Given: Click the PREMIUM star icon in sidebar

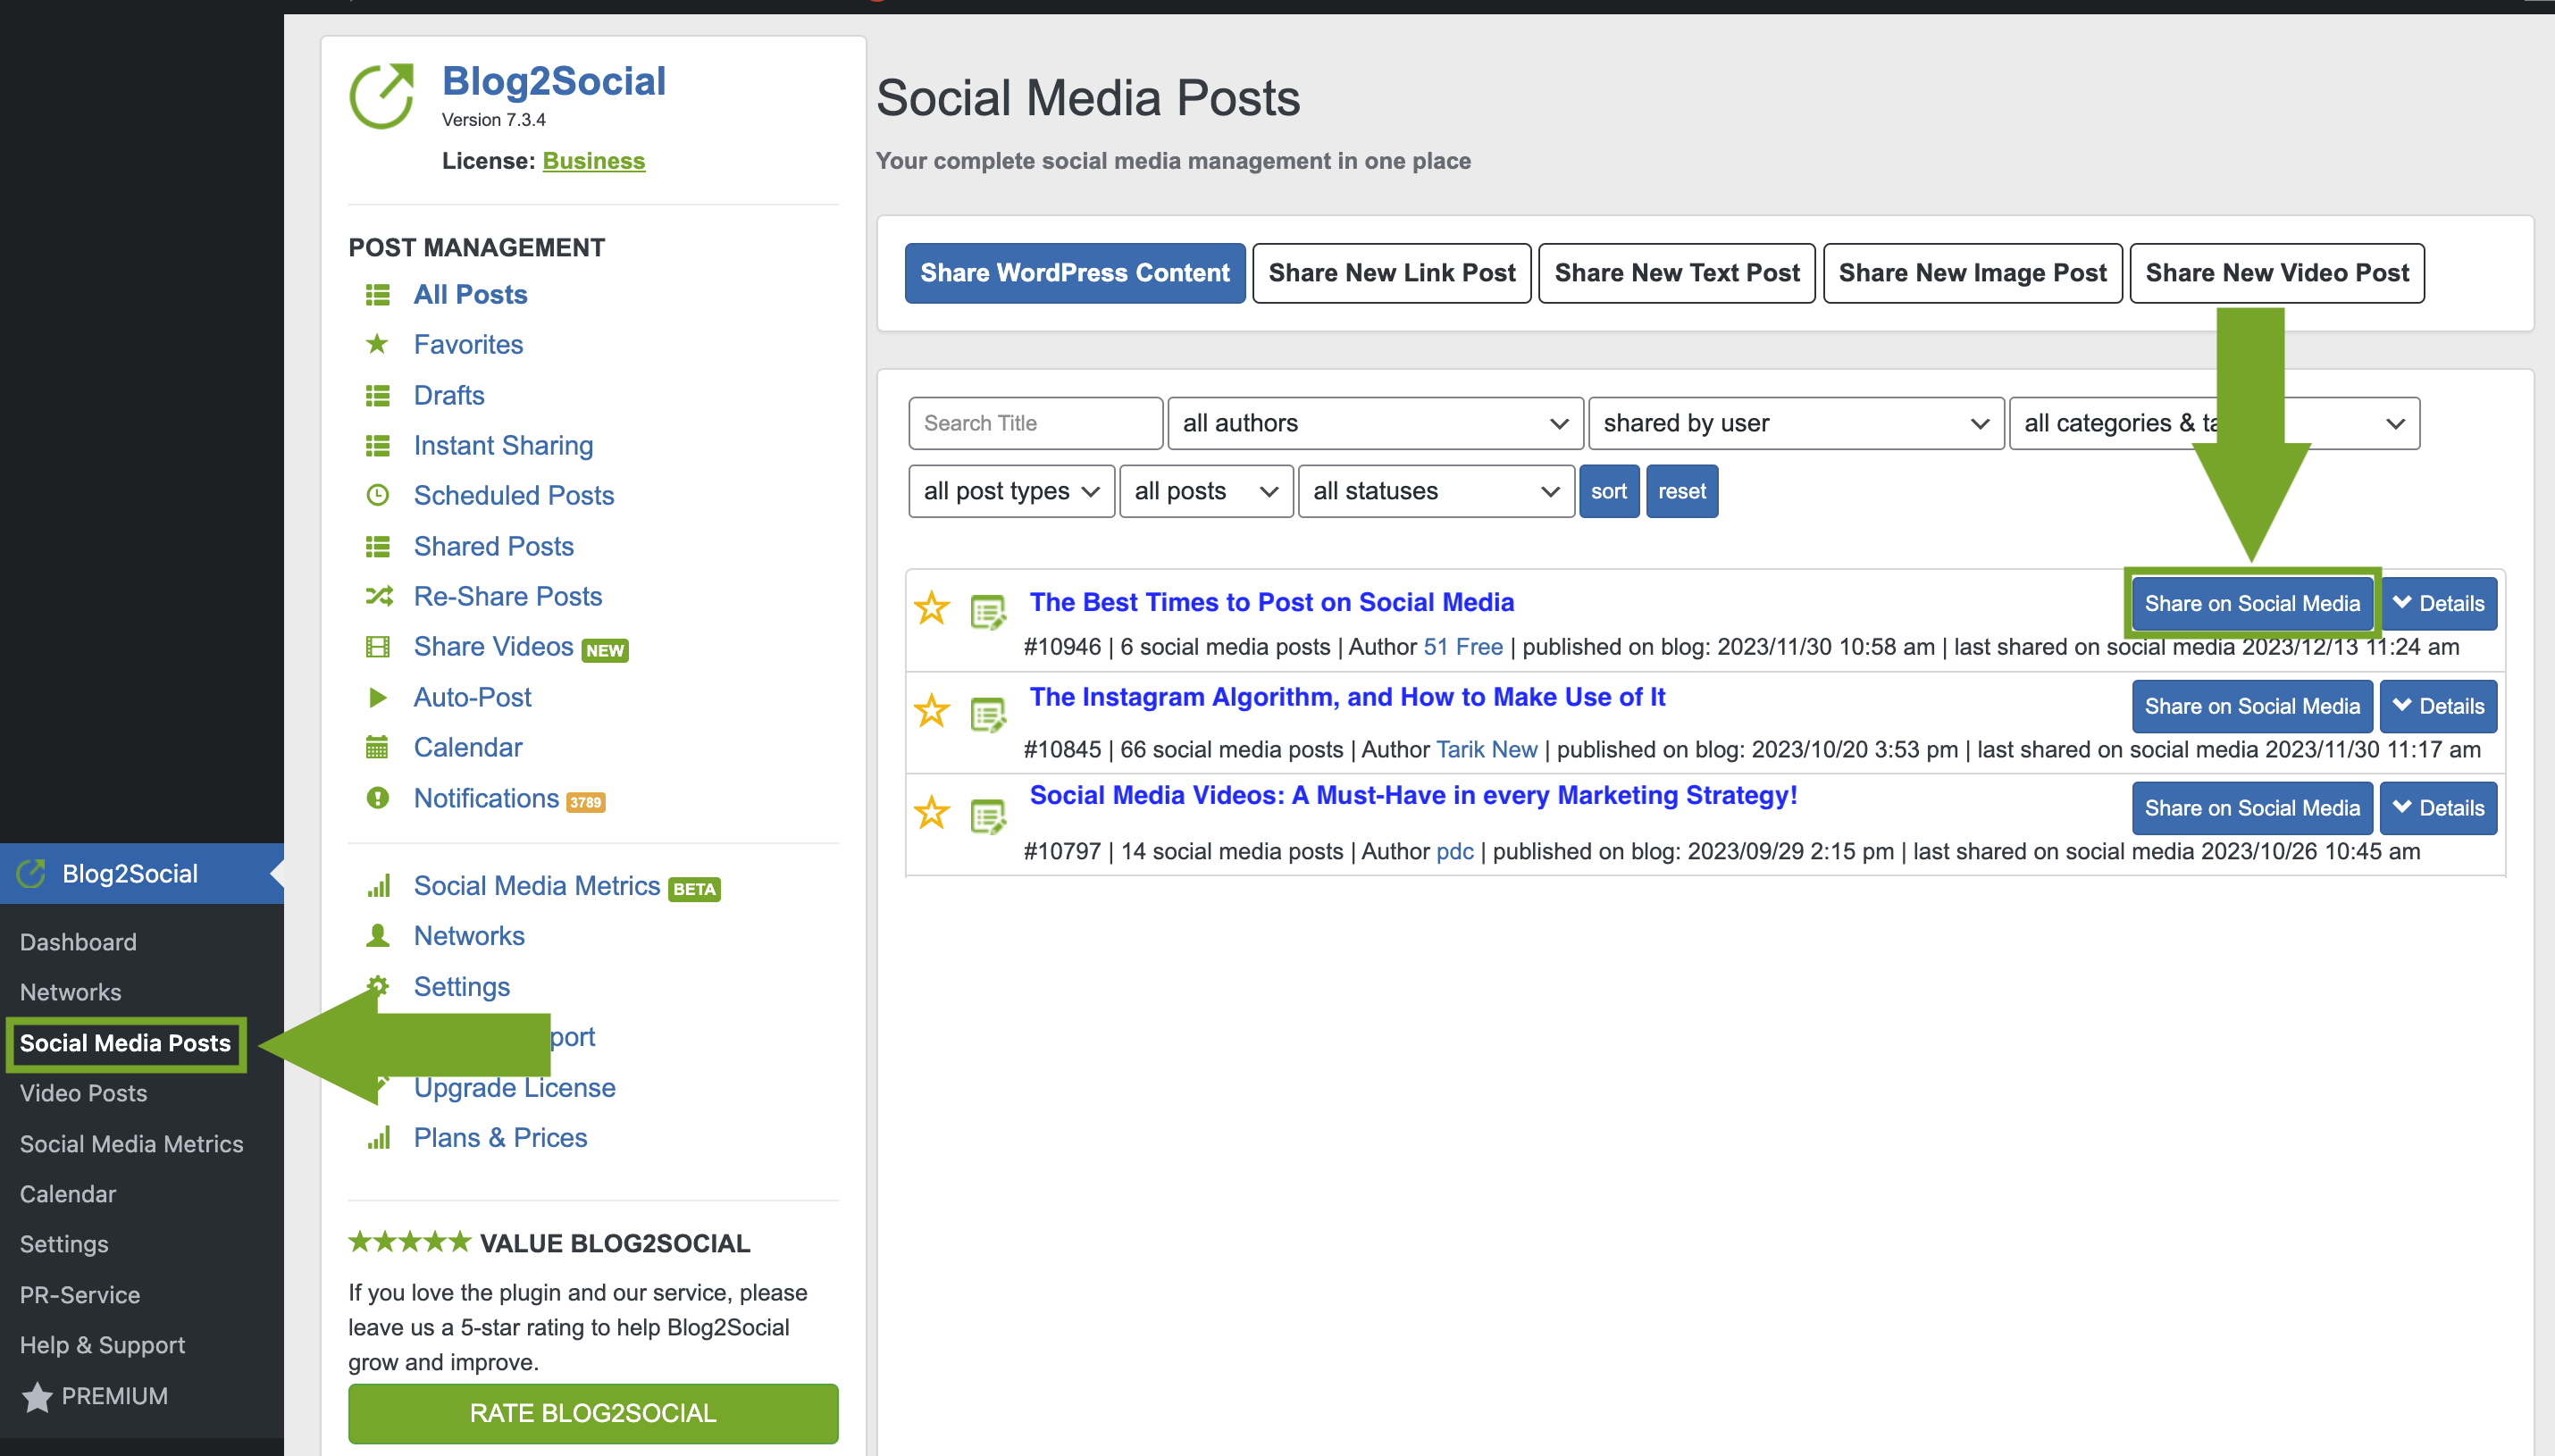Looking at the screenshot, I should tap(37, 1396).
